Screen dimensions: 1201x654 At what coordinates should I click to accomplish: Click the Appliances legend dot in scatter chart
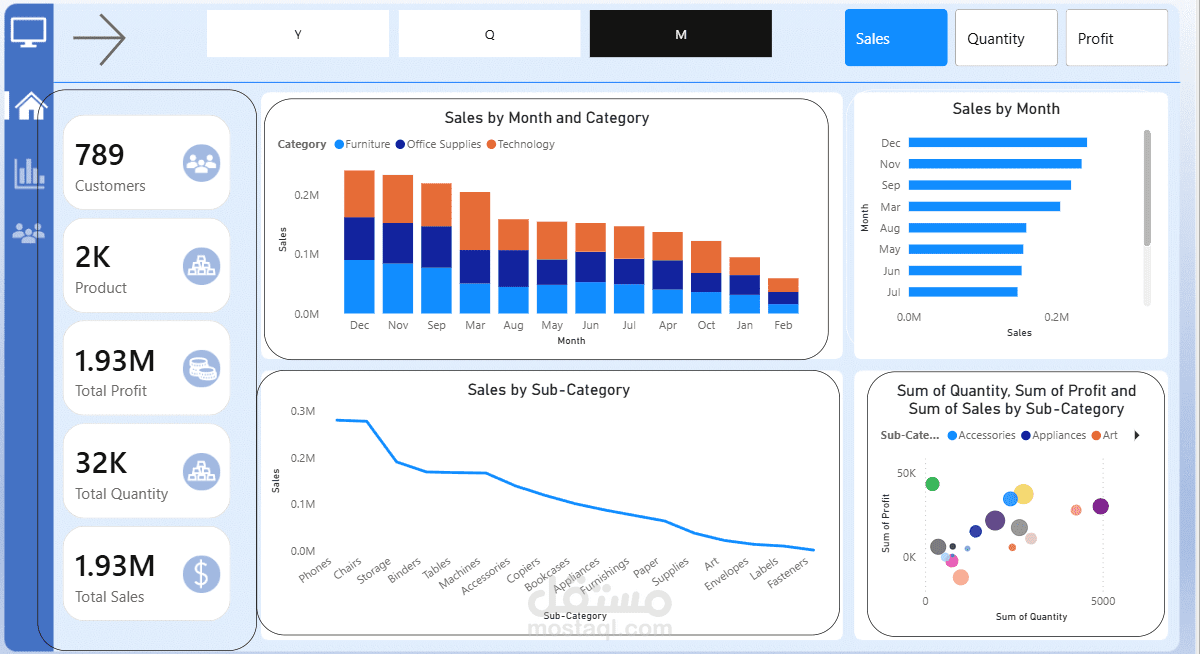click(1025, 436)
